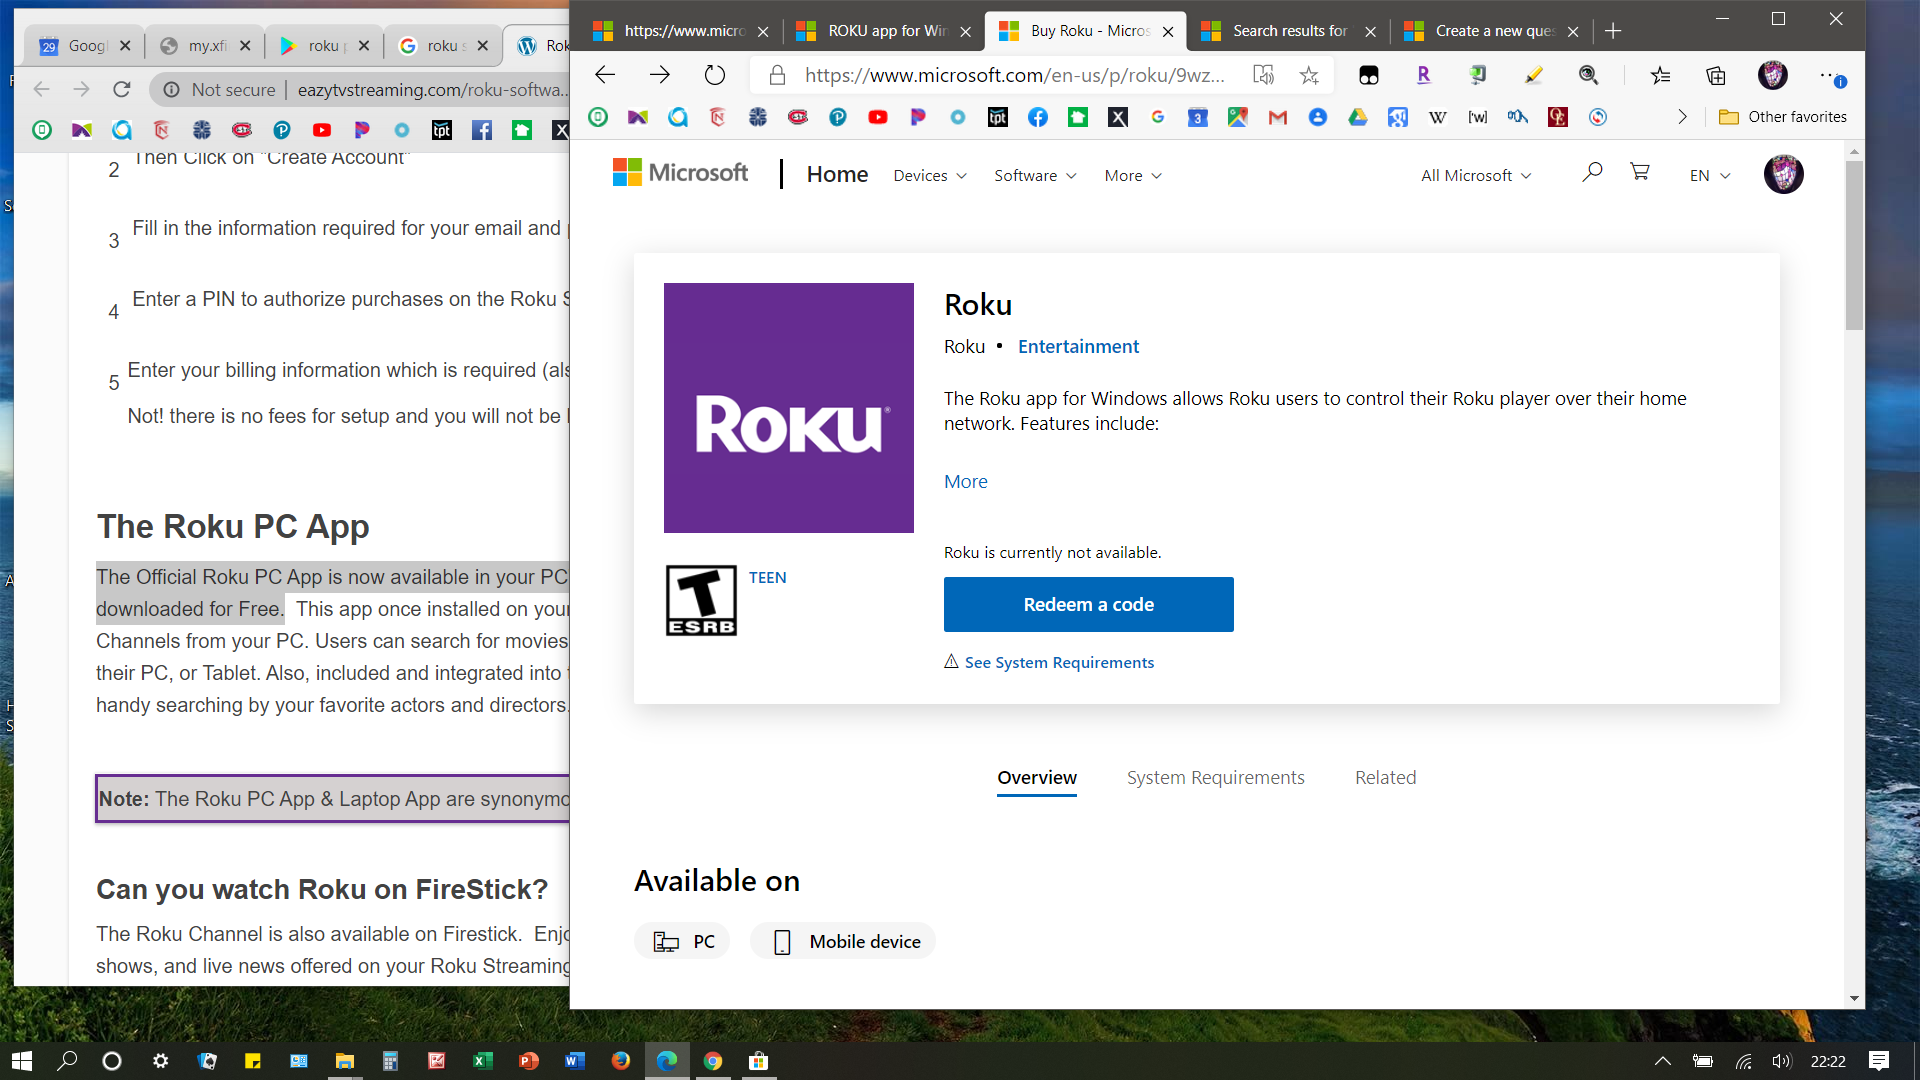Screen dimensions: 1920x1080
Task: Click Edge forward arrow button
Action: coord(659,75)
